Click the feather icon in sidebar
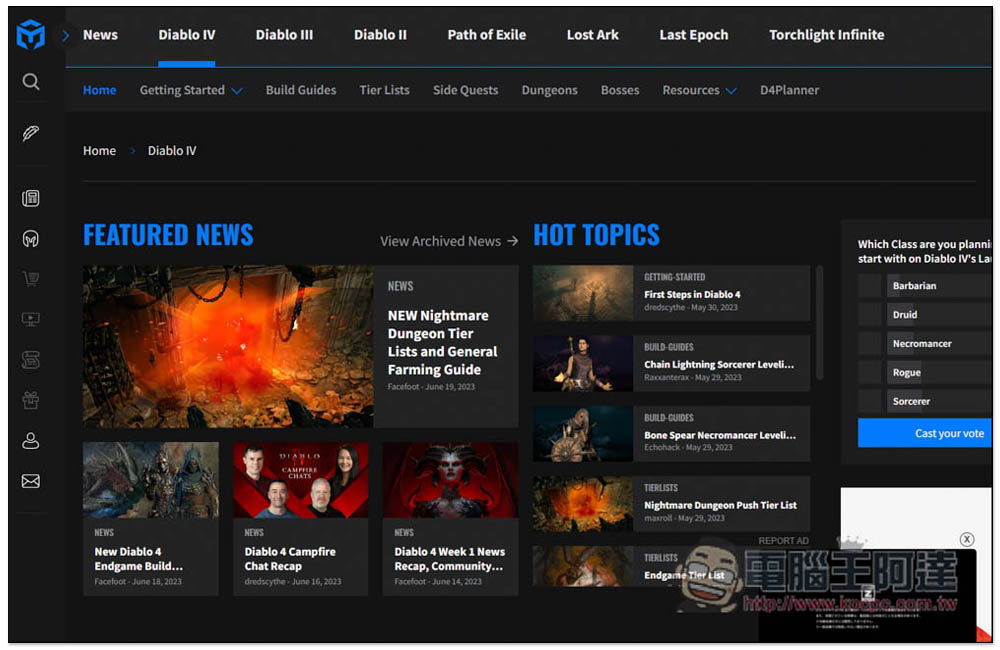 pyautogui.click(x=31, y=133)
